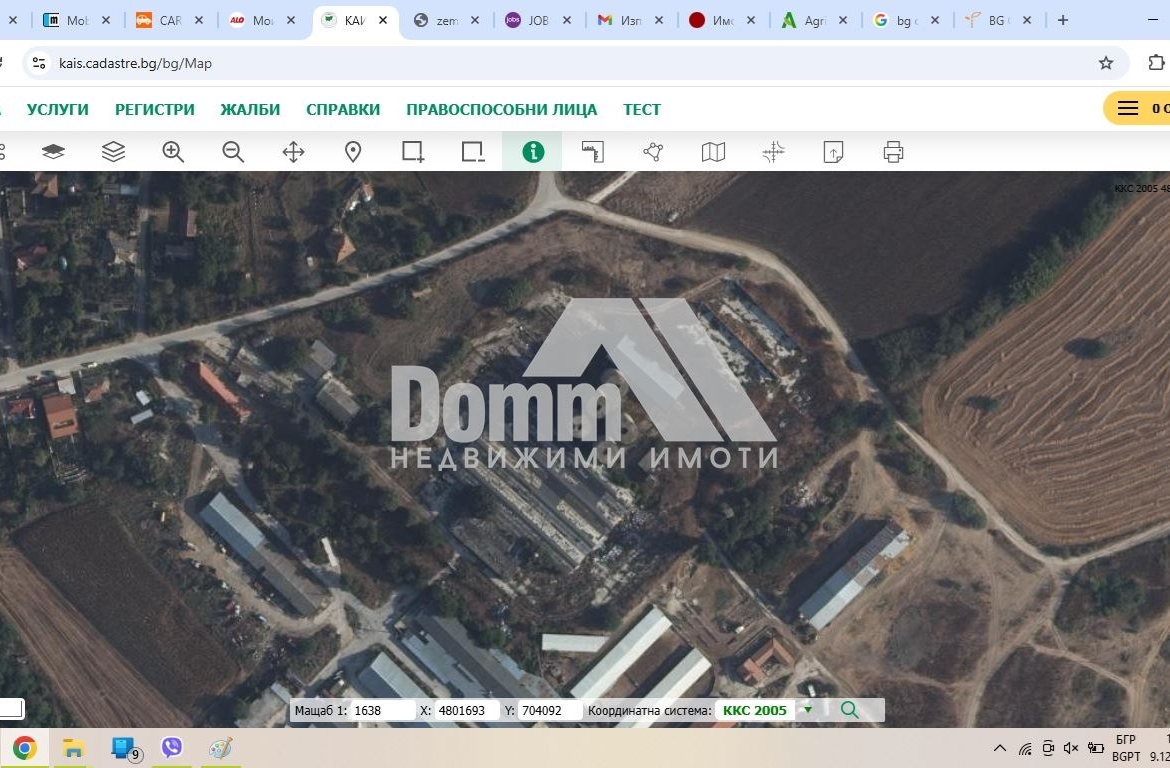Select the polygon drawing tool
The height and width of the screenshot is (768, 1170).
653,152
